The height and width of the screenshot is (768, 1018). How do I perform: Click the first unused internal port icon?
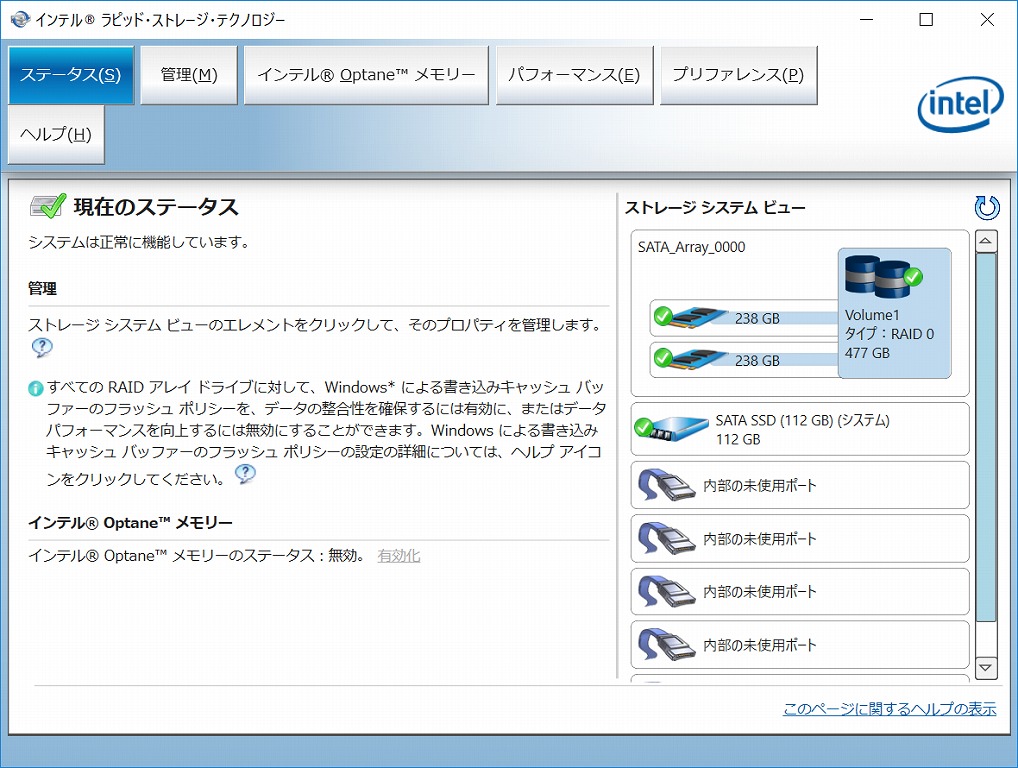[x=664, y=486]
